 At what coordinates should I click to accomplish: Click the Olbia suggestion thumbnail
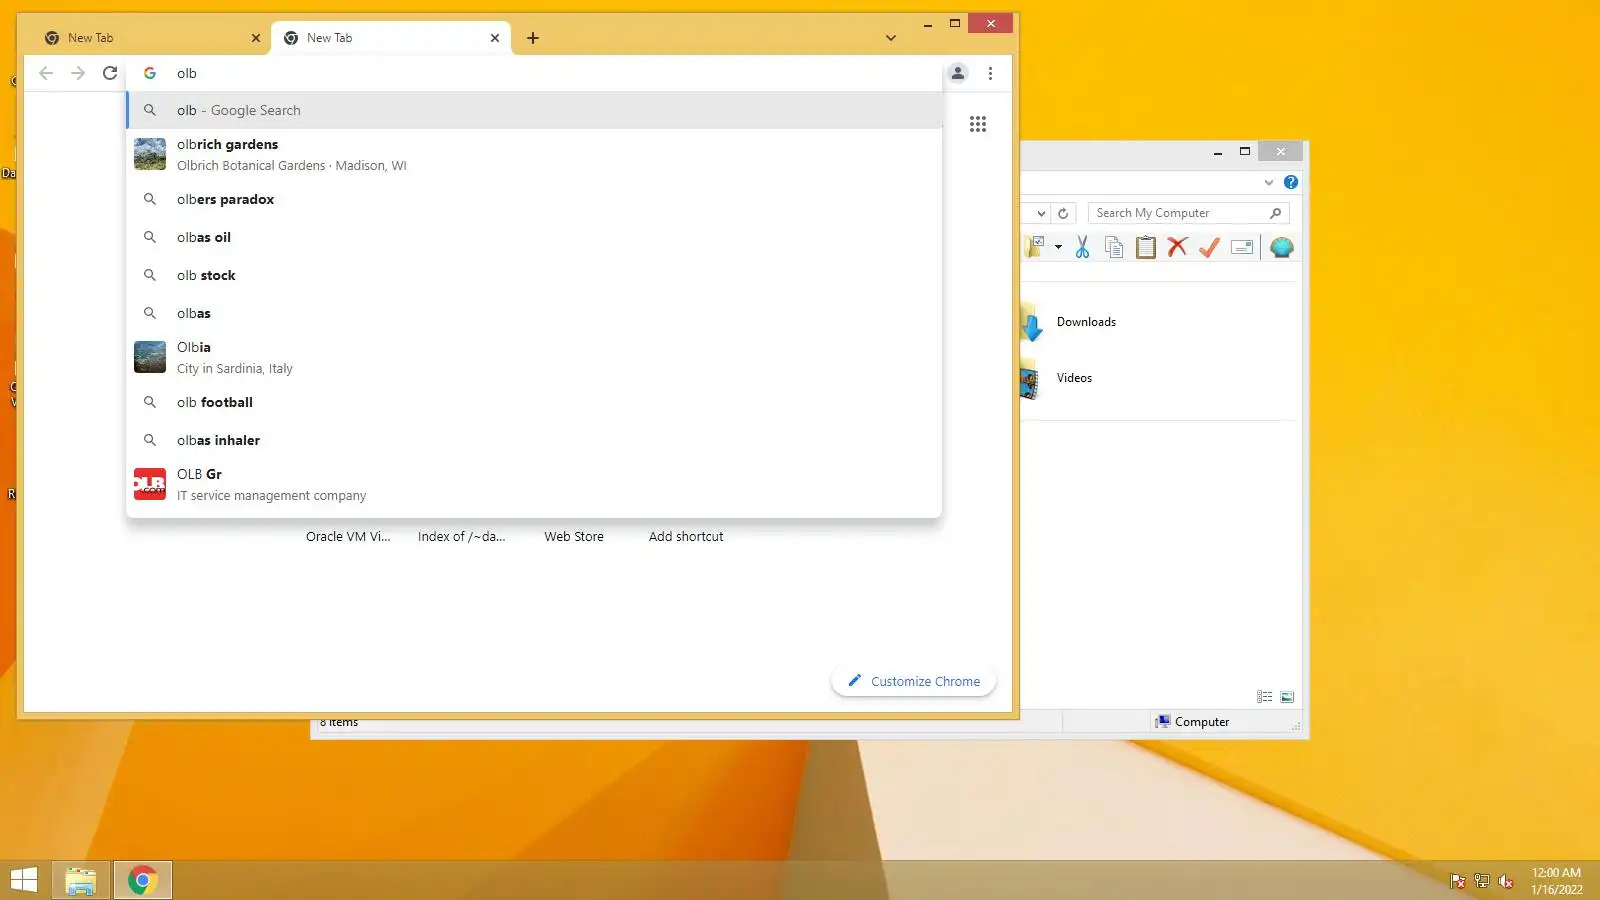point(150,357)
